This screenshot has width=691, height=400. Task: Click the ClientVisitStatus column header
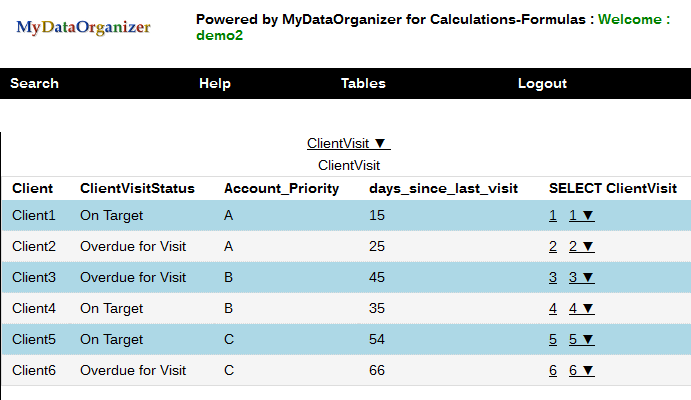click(137, 188)
